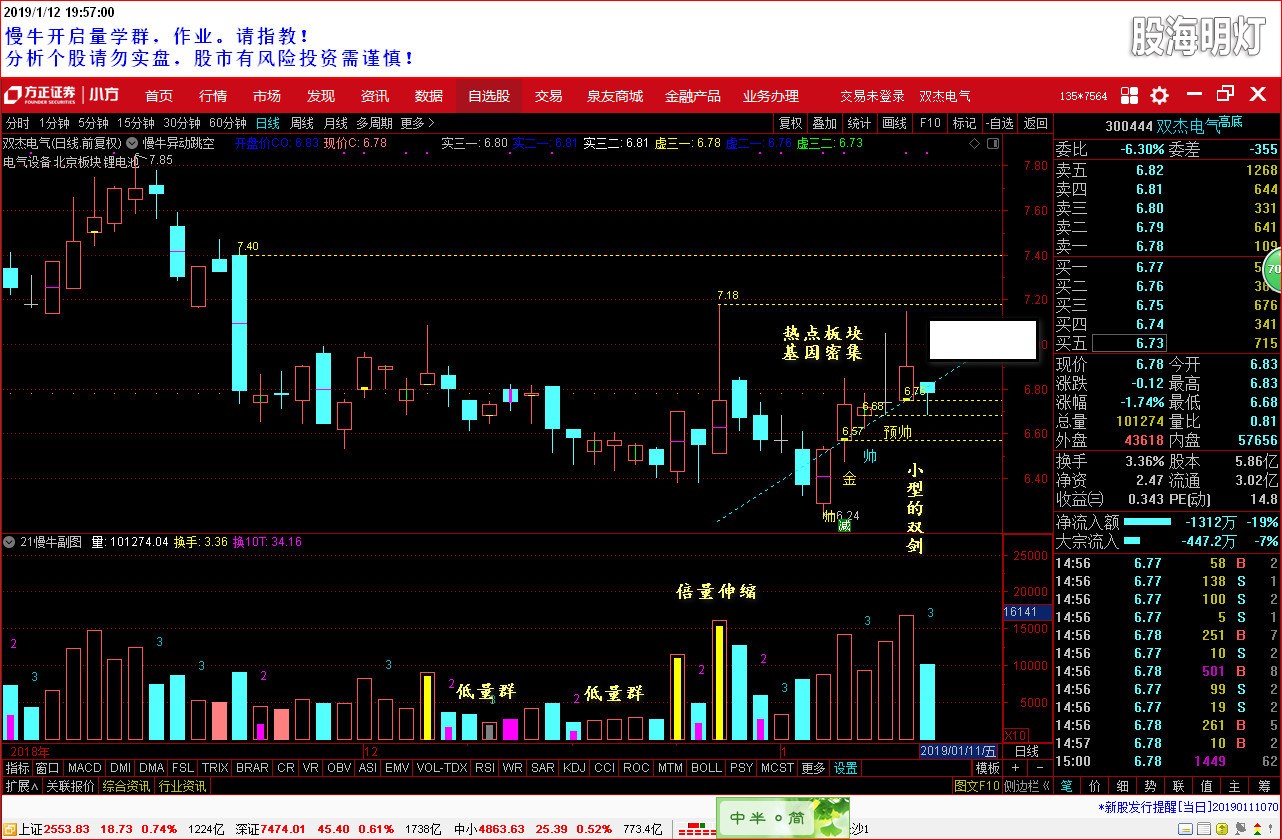This screenshot has width=1282, height=840.
Task: Expand the 更多 period options
Action: pos(416,123)
